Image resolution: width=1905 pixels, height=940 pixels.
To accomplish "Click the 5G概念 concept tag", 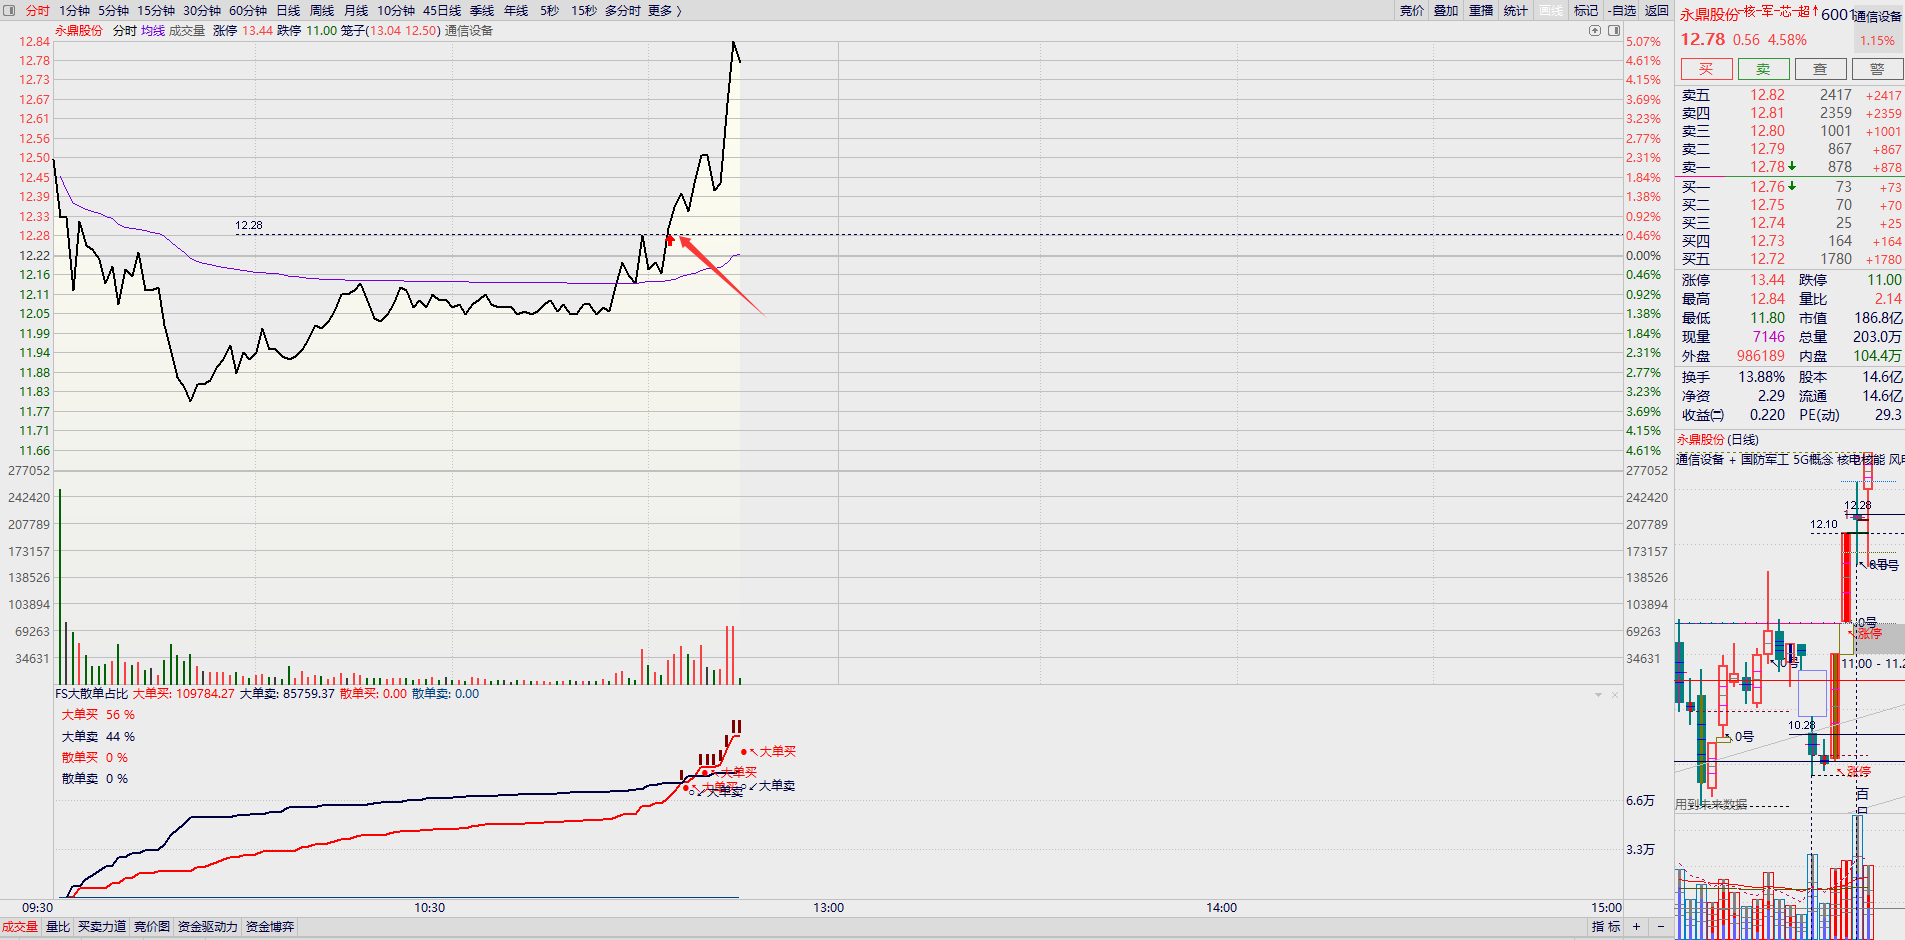I will [x=1812, y=460].
